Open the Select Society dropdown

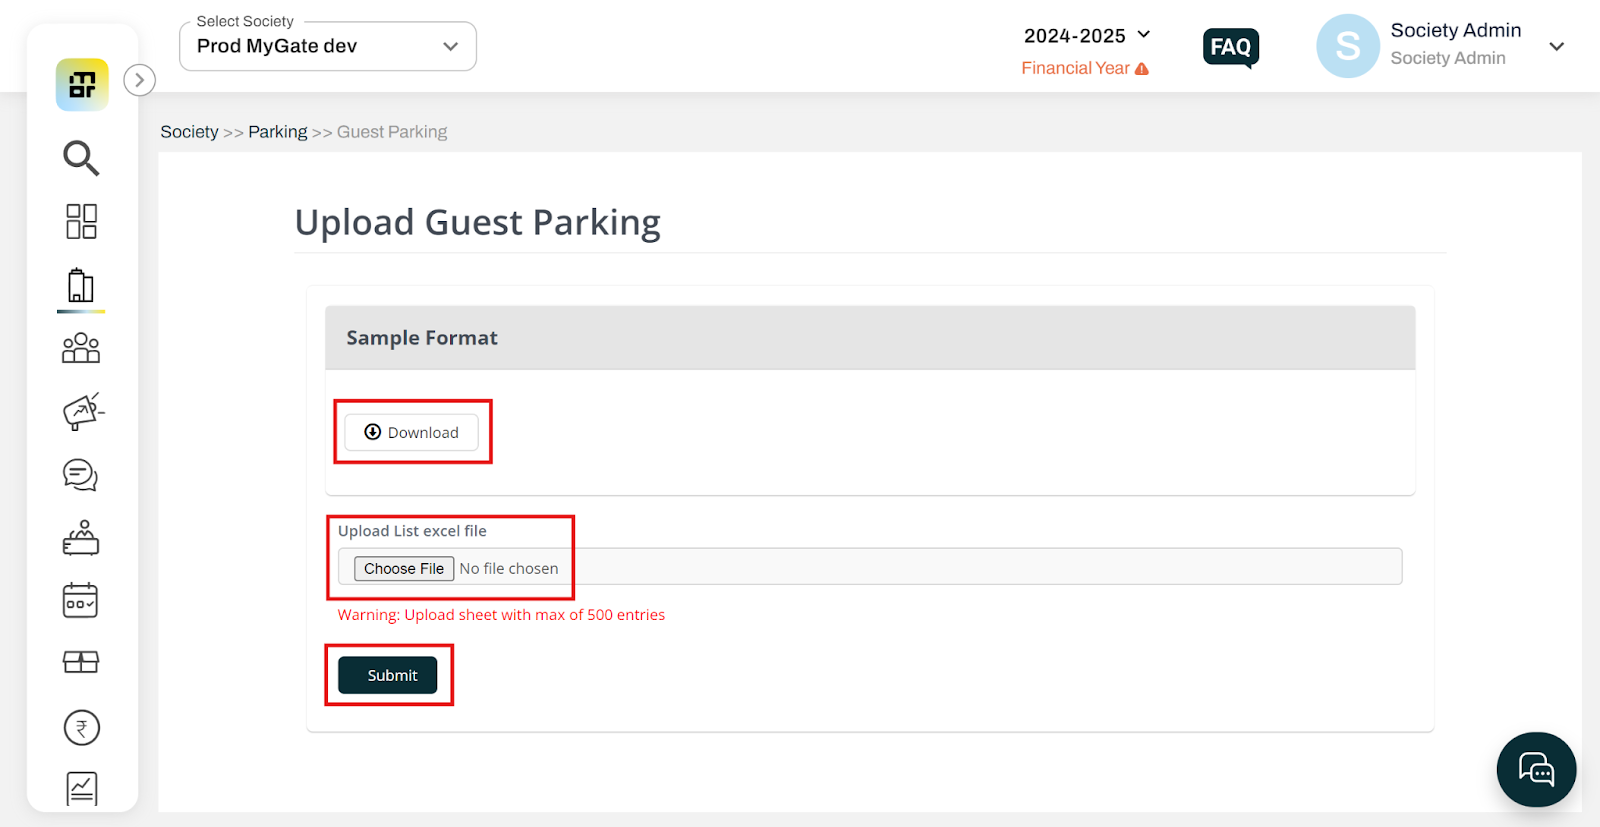pos(328,46)
